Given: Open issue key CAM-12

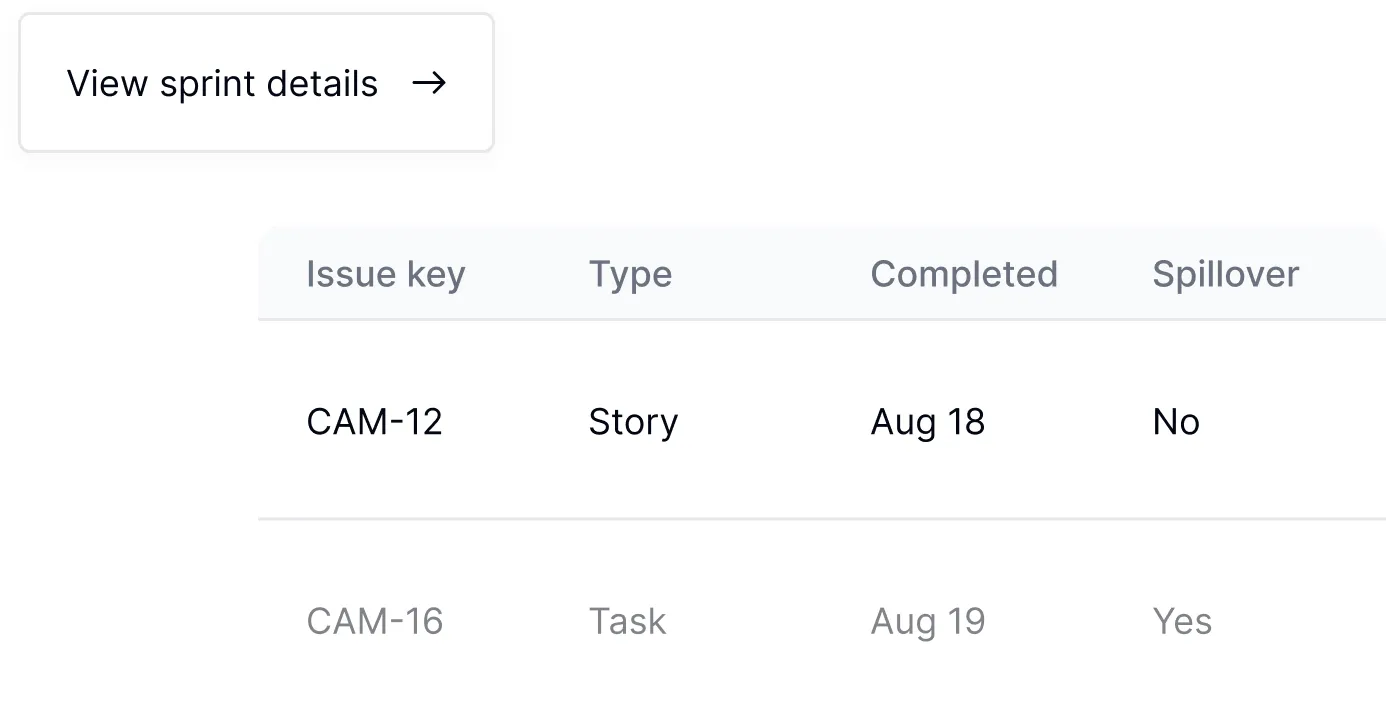Looking at the screenshot, I should pos(374,422).
